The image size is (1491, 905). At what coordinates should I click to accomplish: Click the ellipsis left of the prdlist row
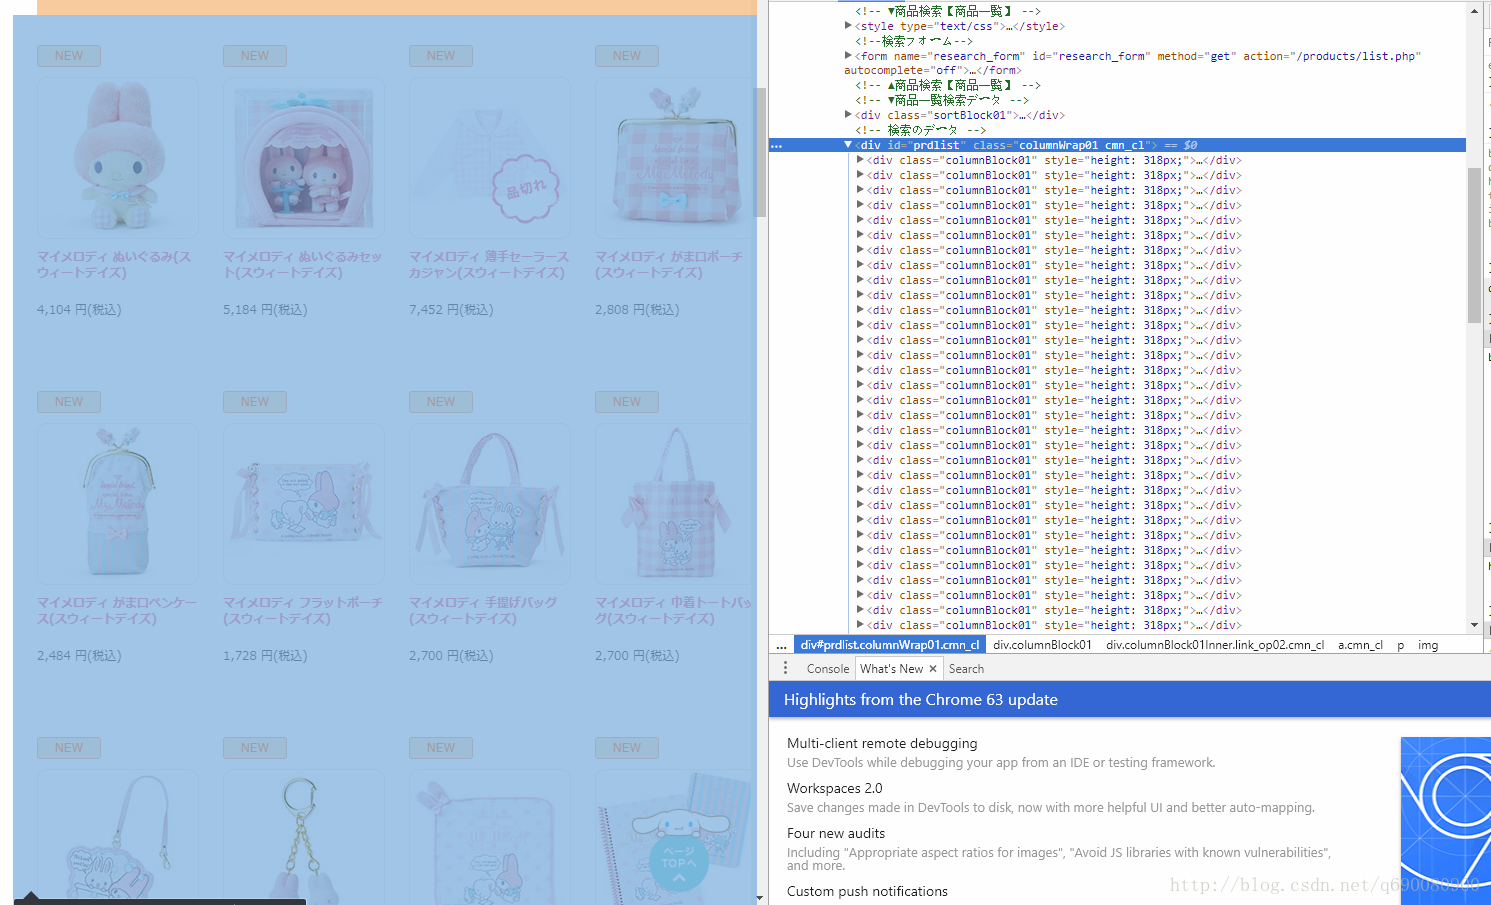tap(776, 146)
